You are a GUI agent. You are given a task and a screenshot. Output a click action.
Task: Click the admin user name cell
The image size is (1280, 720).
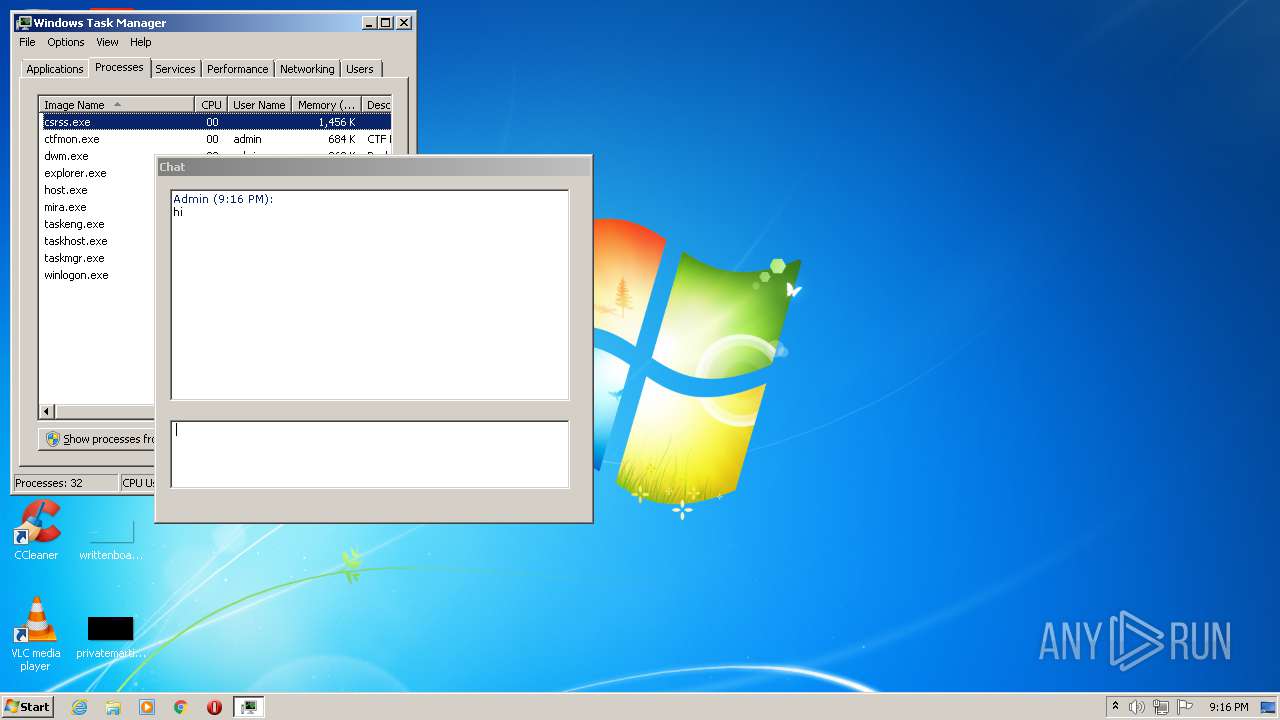[x=247, y=139]
